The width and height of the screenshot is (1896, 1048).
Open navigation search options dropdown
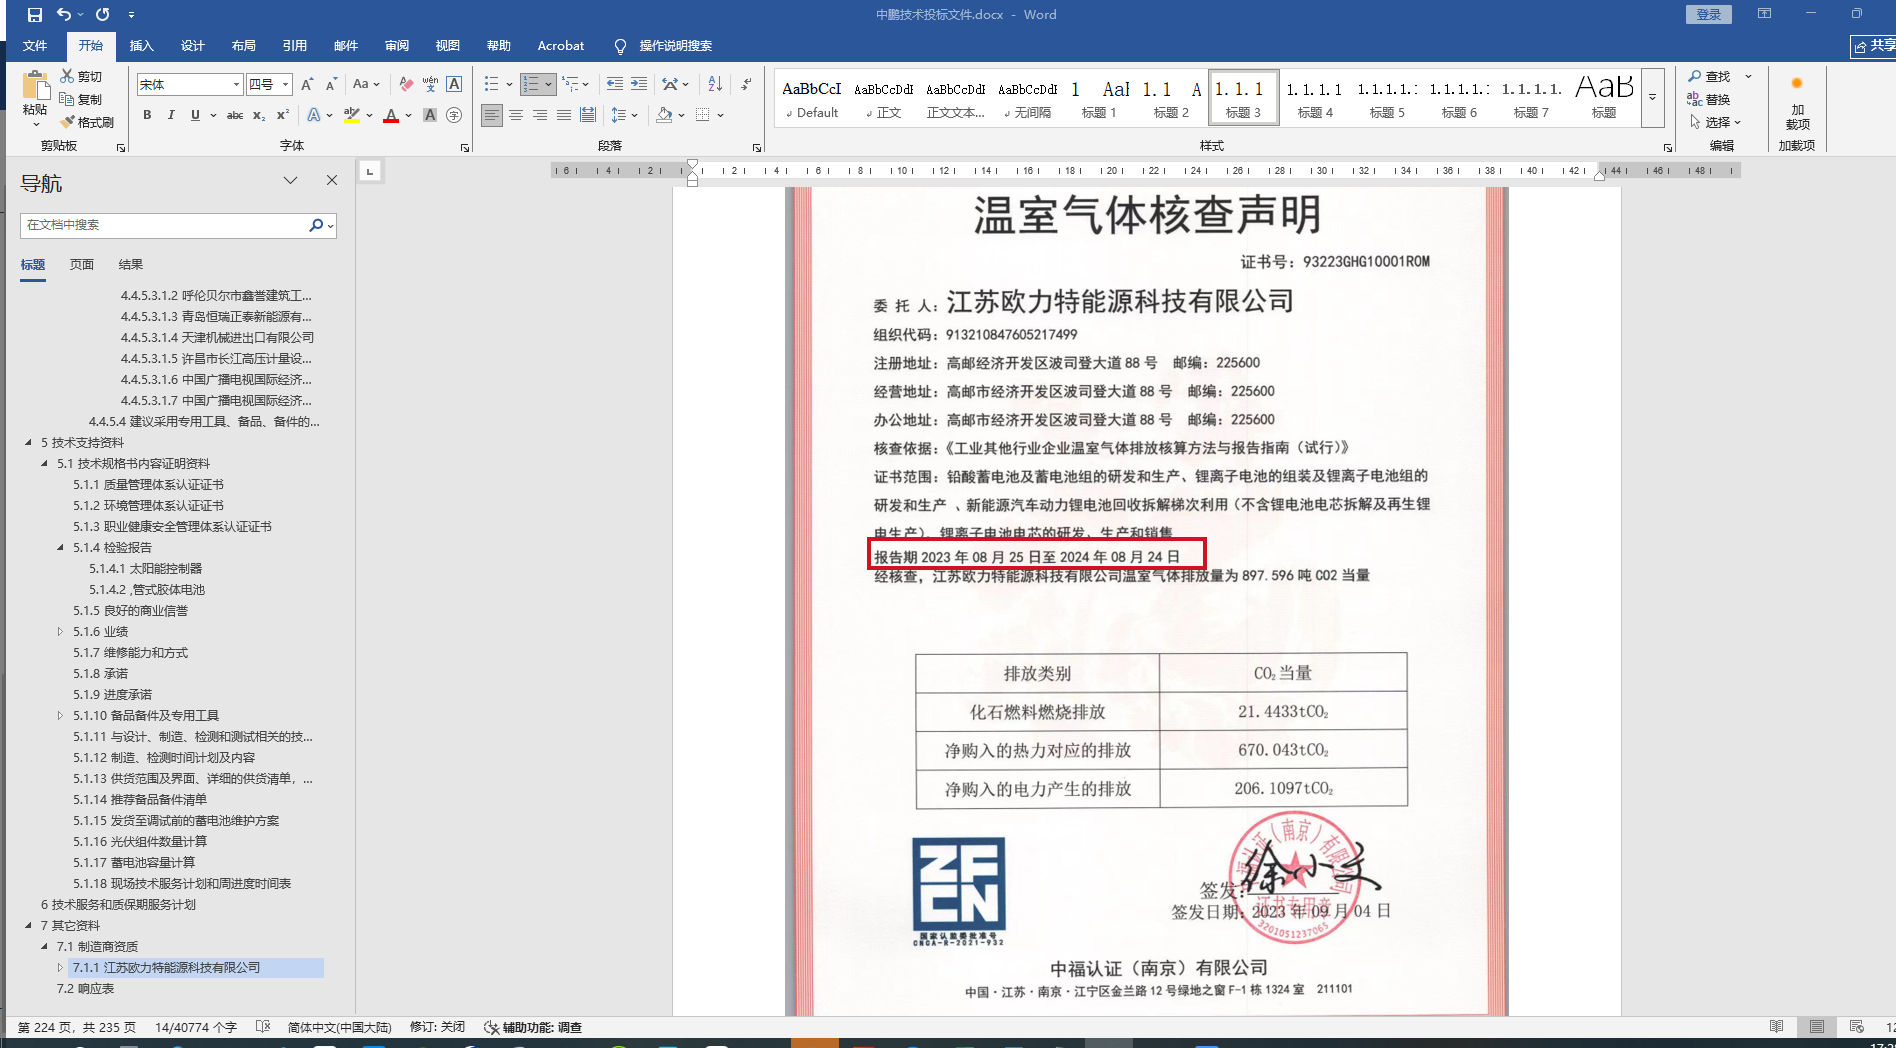(x=330, y=225)
